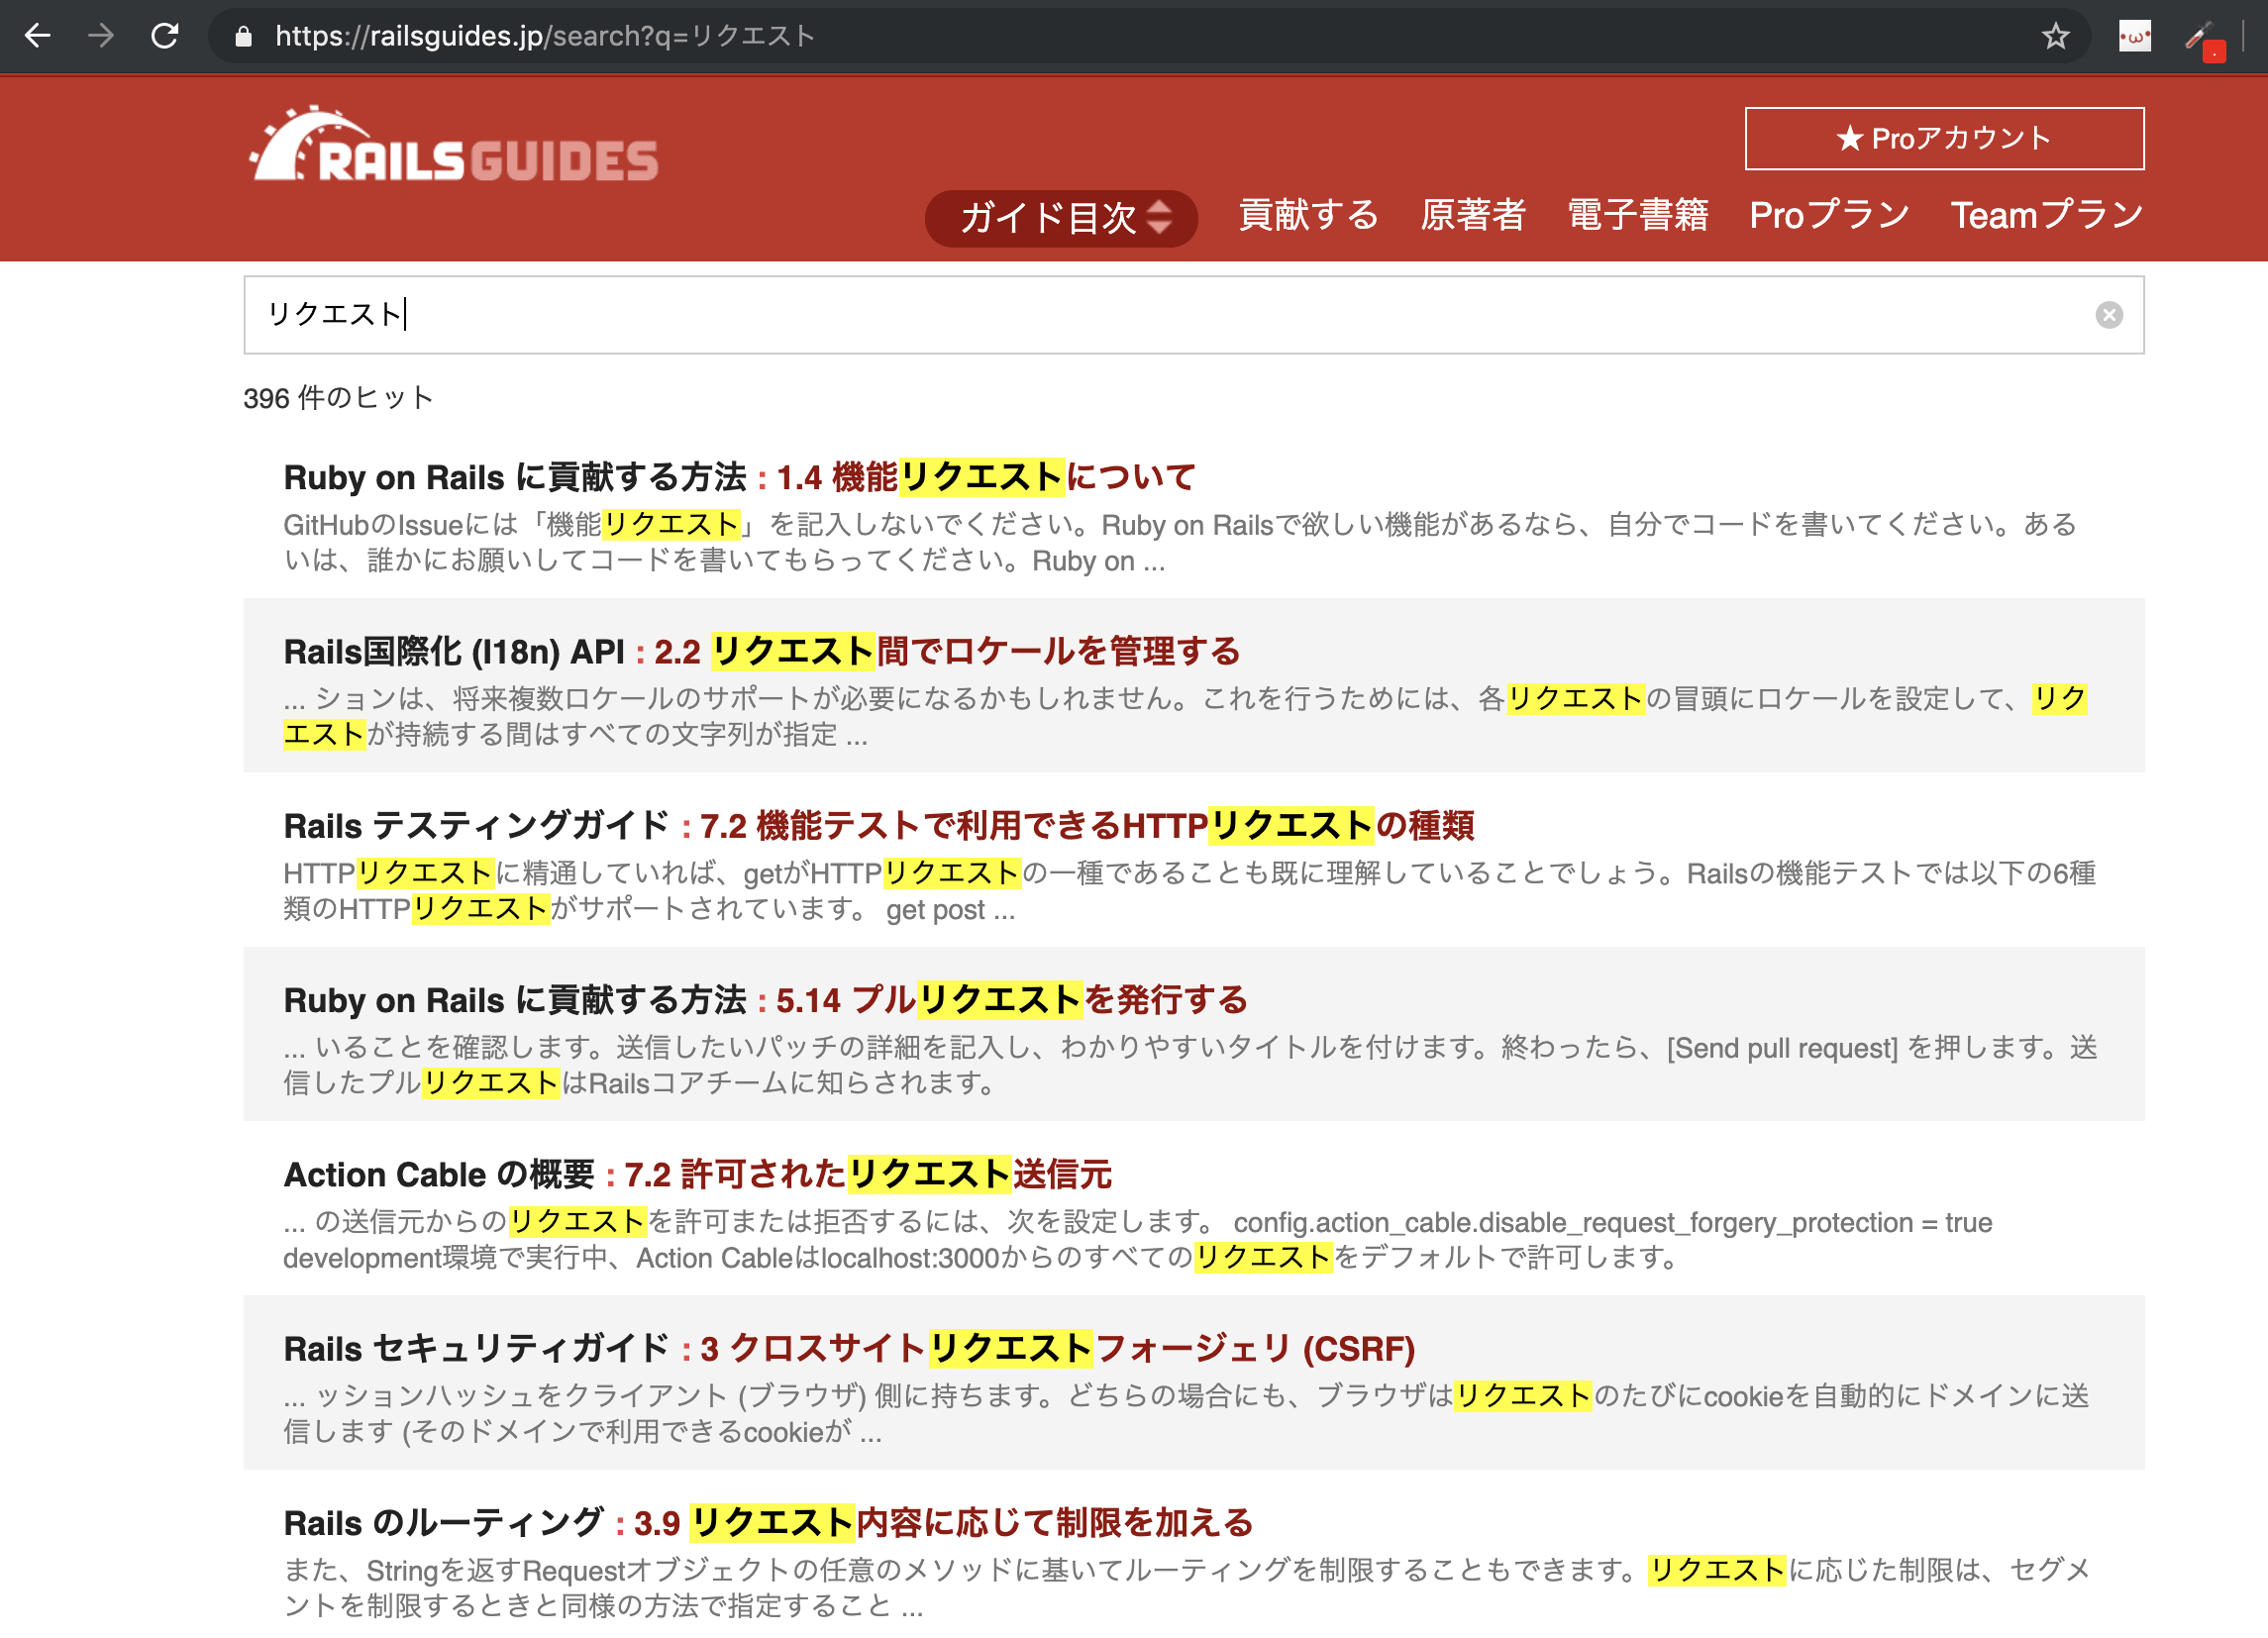
Task: Reload the page with the refresh icon
Action: 165,36
